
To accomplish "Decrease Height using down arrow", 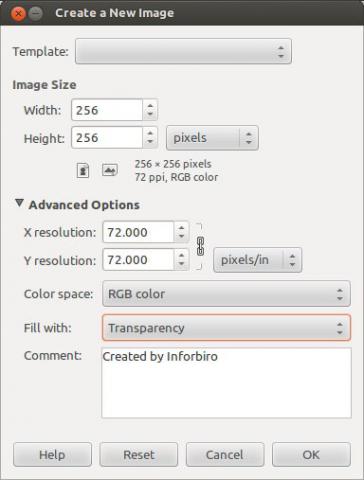I will 150,142.
